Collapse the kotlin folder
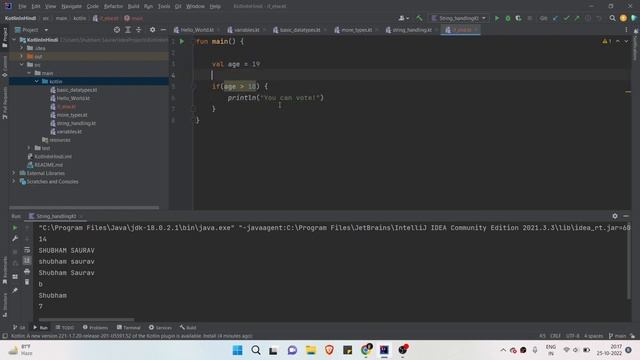This screenshot has height=360, width=640. pyautogui.click(x=37, y=81)
